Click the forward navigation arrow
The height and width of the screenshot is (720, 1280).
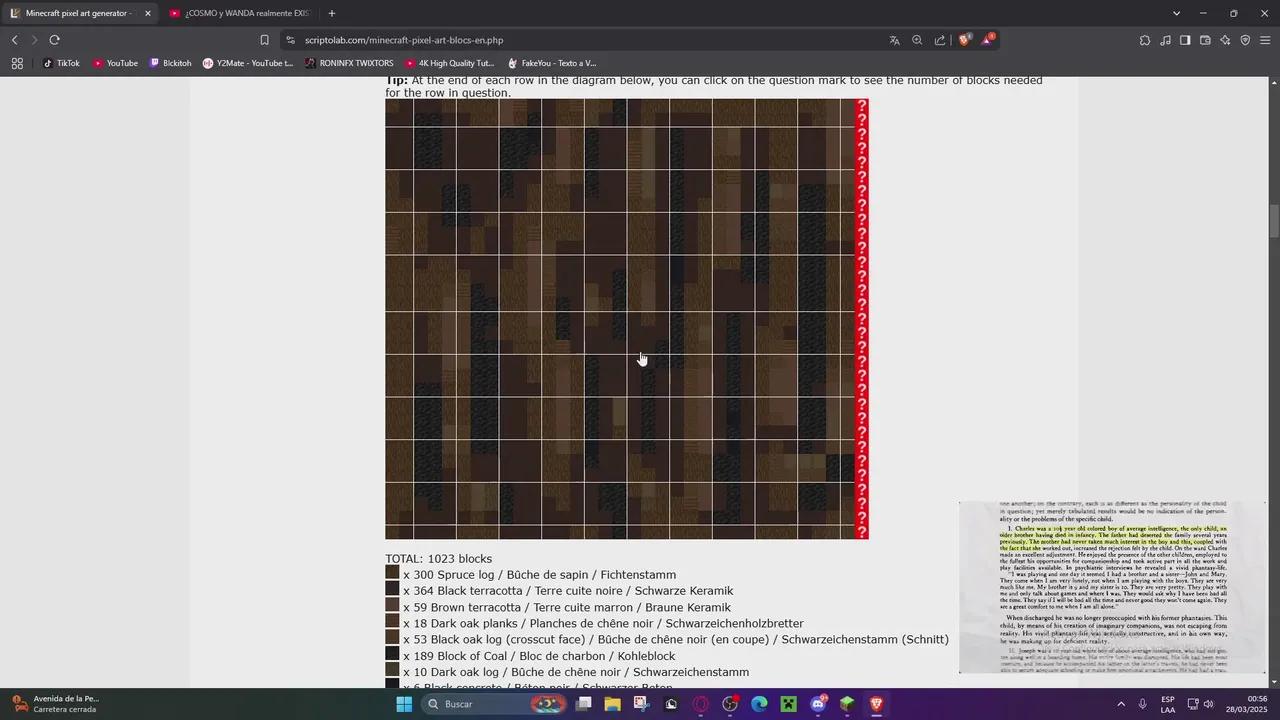click(x=34, y=40)
